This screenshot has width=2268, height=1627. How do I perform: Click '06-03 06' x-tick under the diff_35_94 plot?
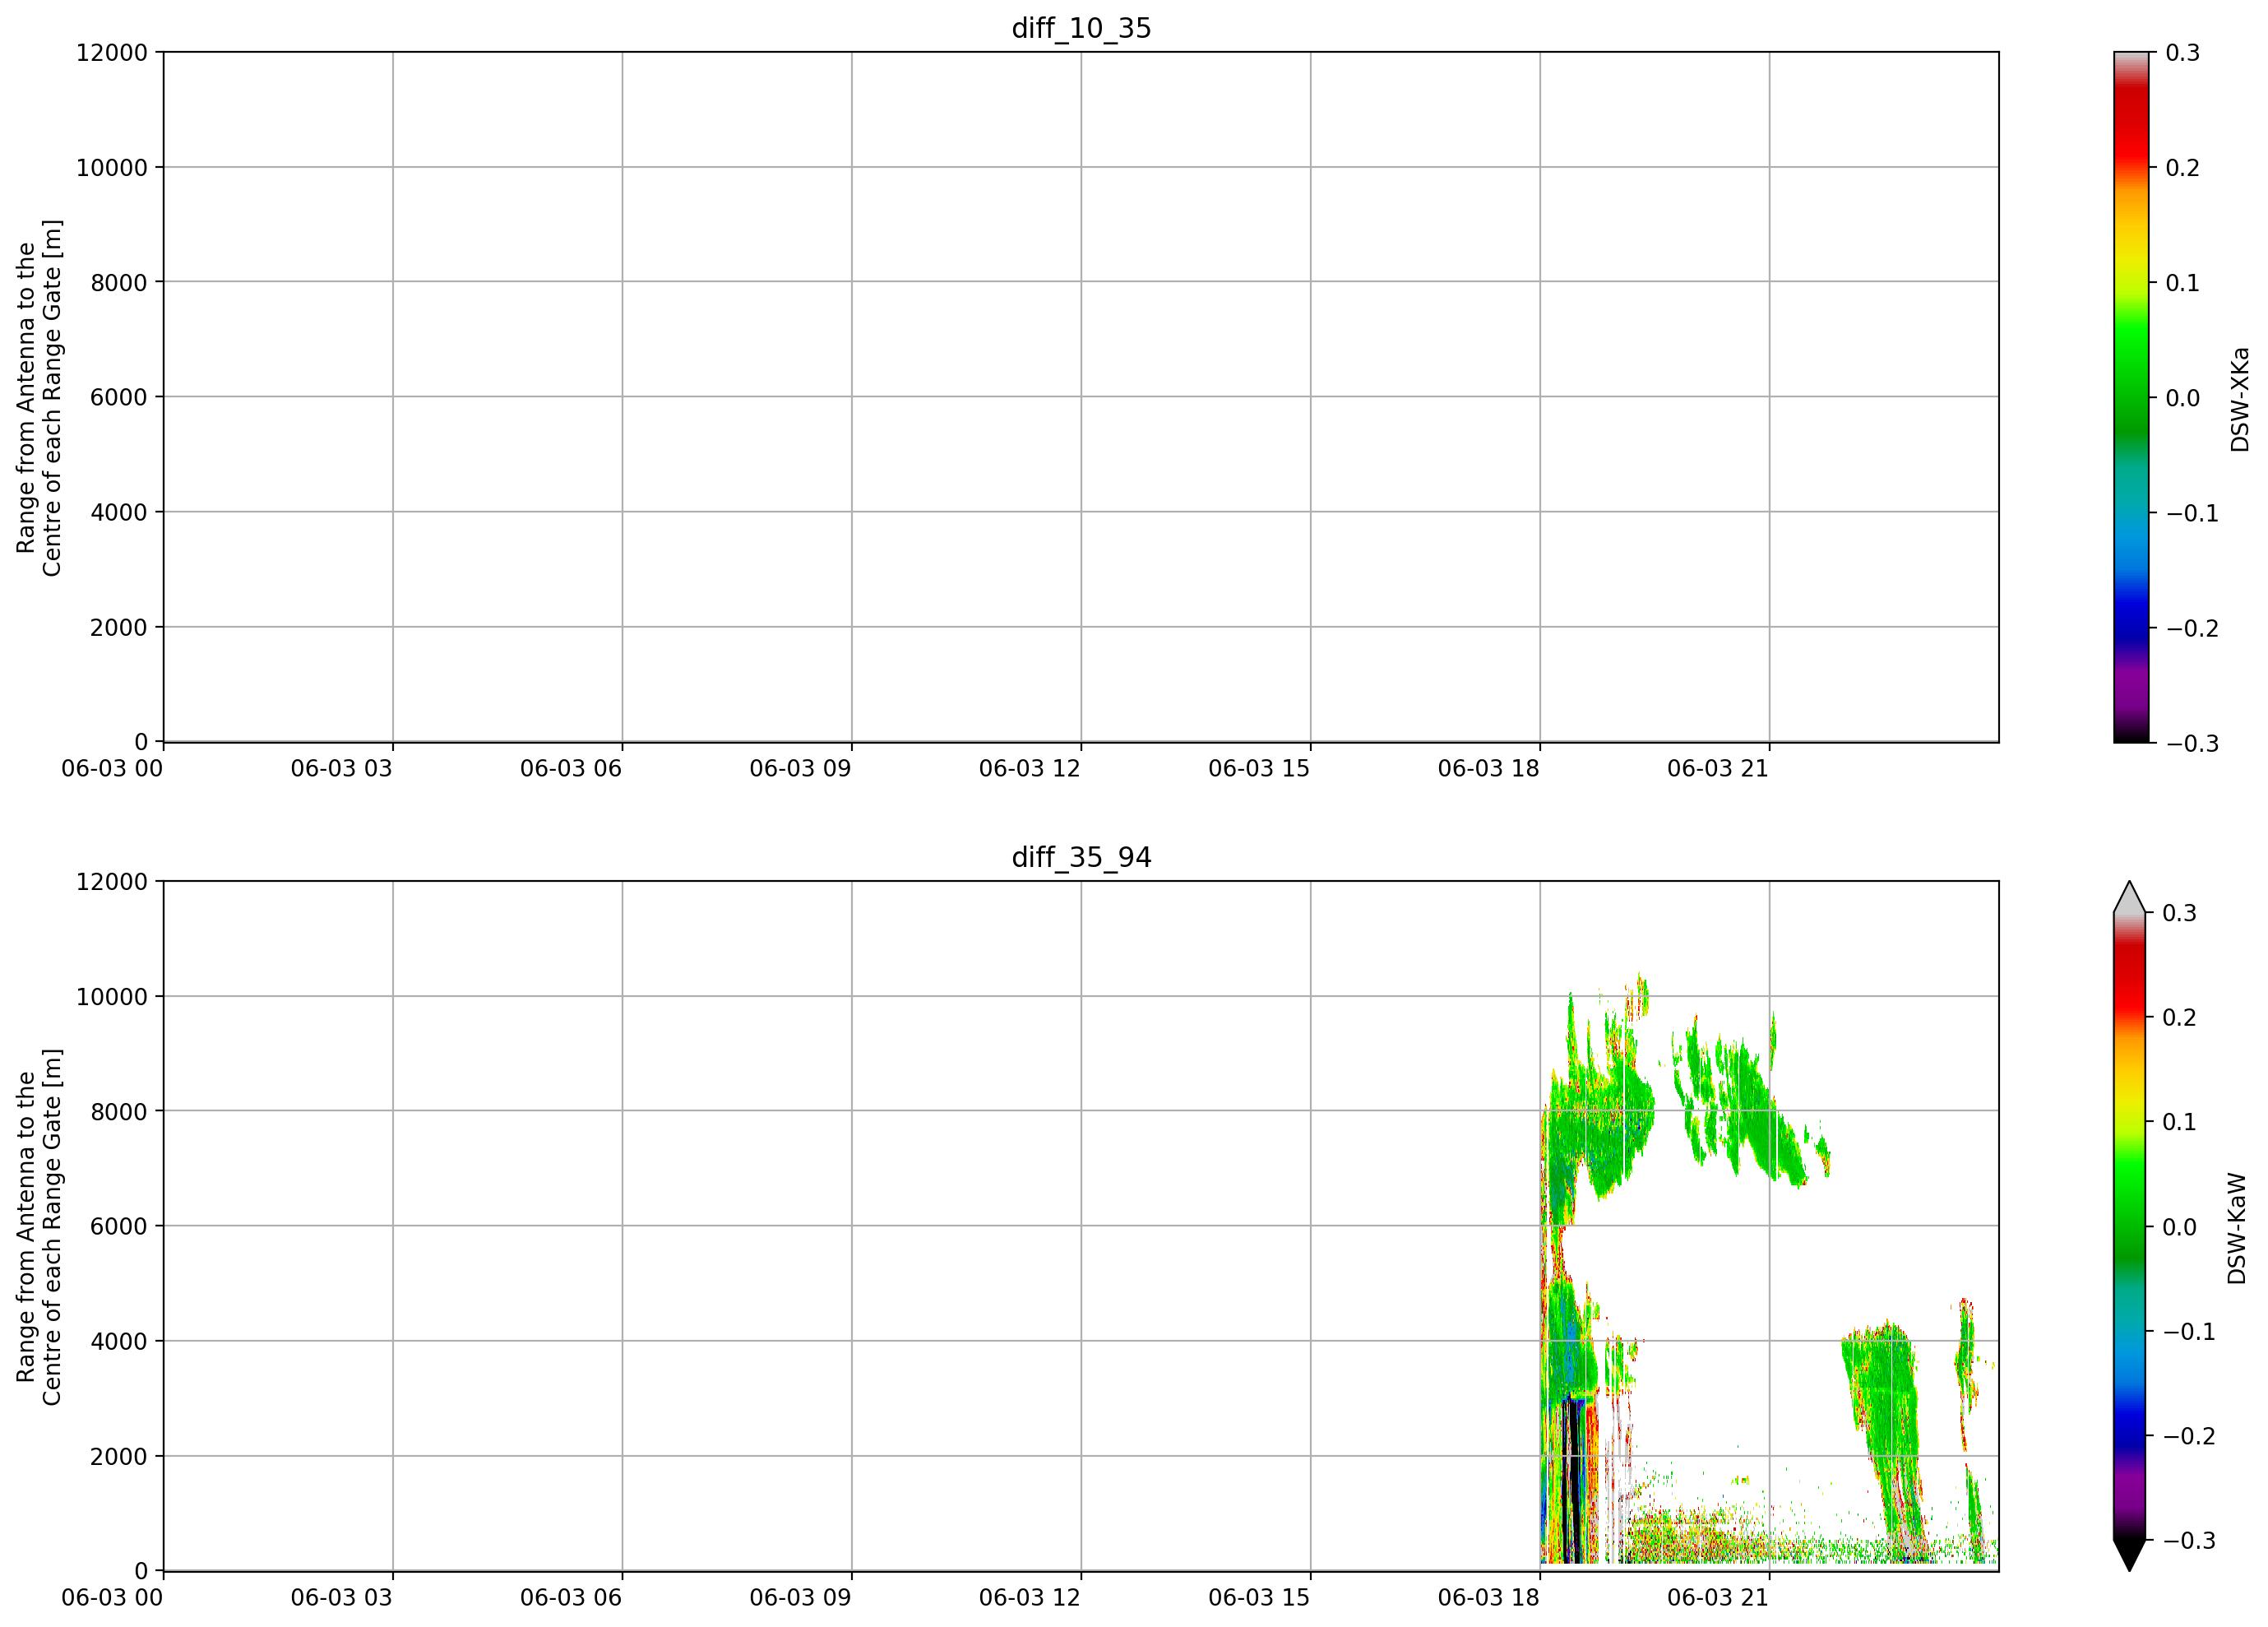(x=571, y=1598)
